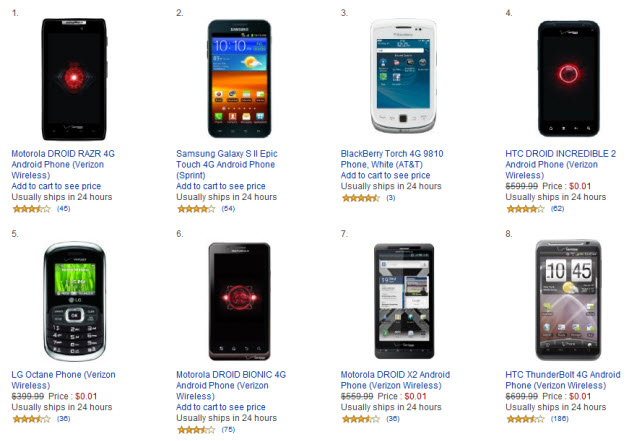Click star rating of Motorola DROID X2
Image resolution: width=640 pixels, height=441 pixels.
361,419
